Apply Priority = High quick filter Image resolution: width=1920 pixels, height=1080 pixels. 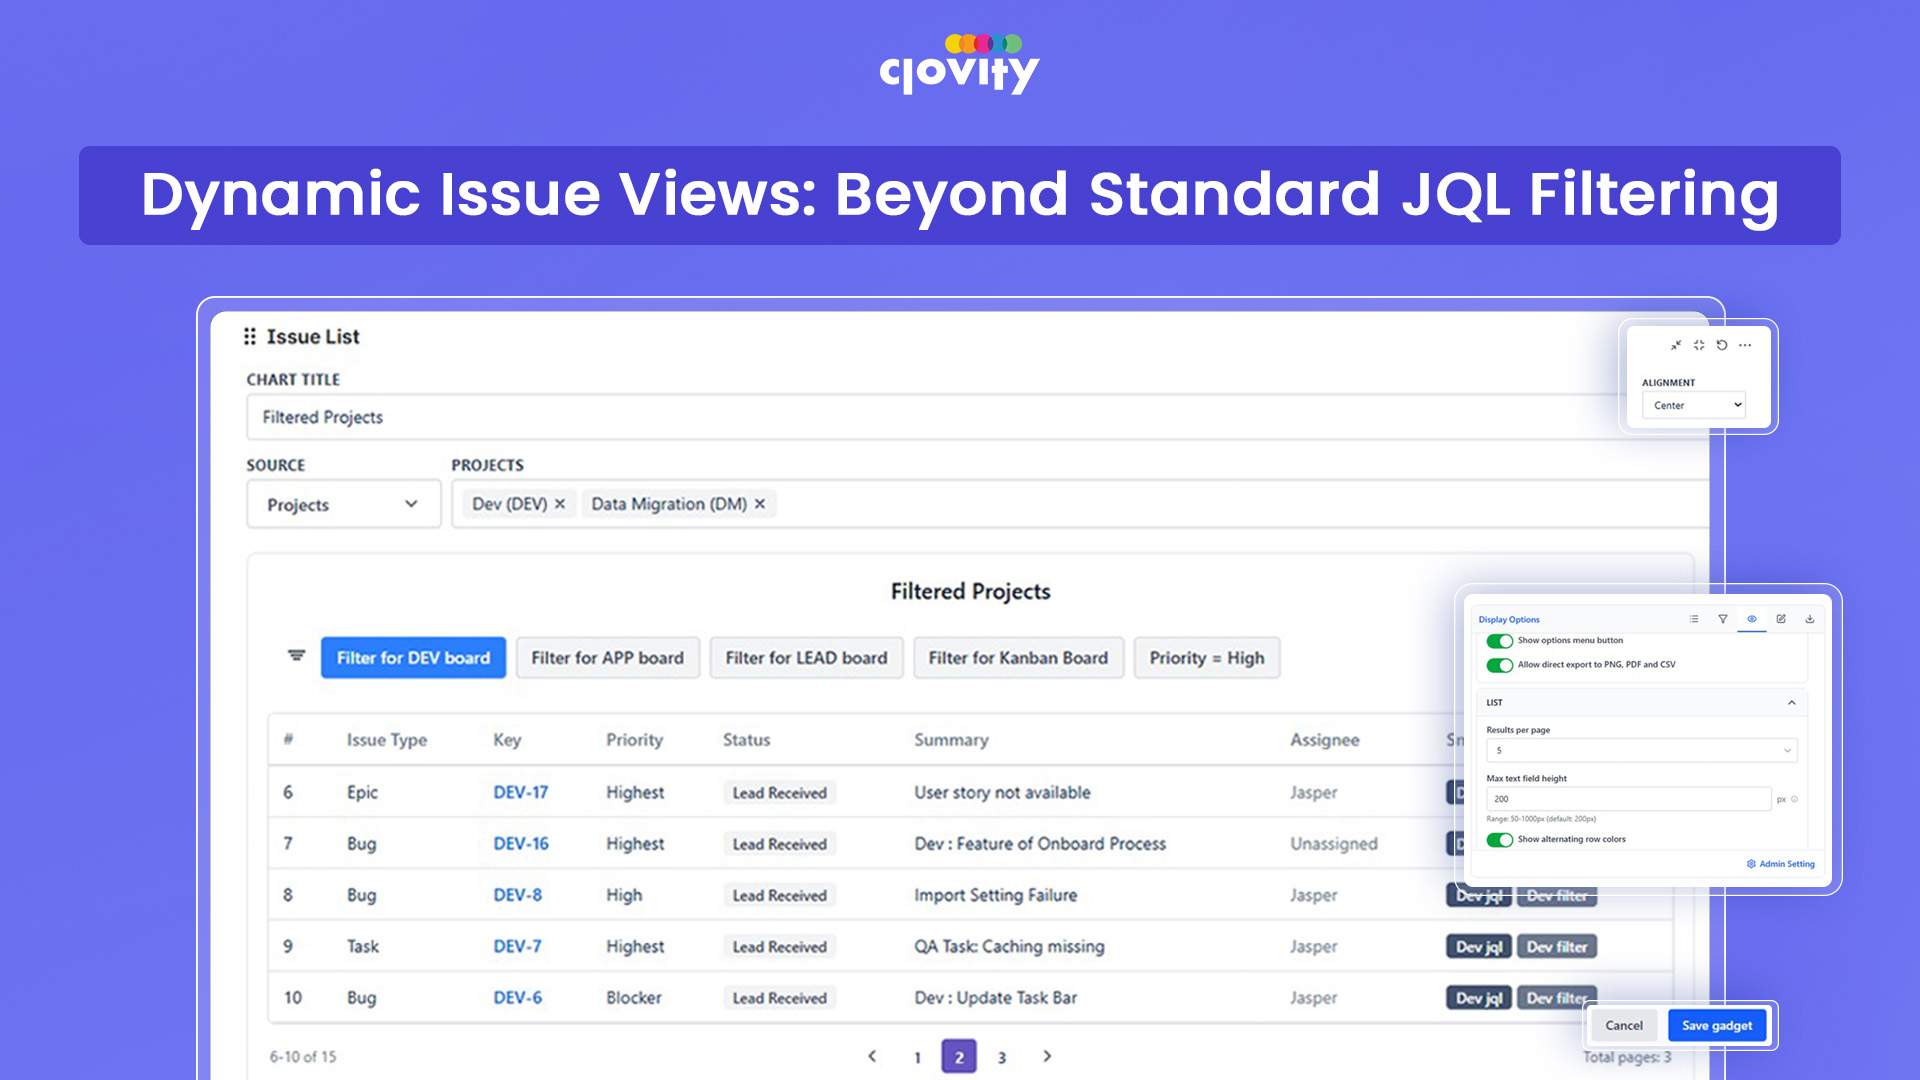1206,658
